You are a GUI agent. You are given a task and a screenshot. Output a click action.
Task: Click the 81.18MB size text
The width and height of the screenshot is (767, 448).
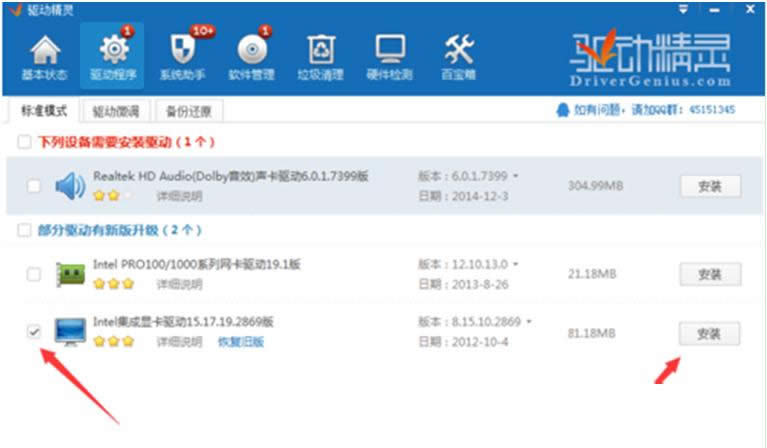click(591, 334)
